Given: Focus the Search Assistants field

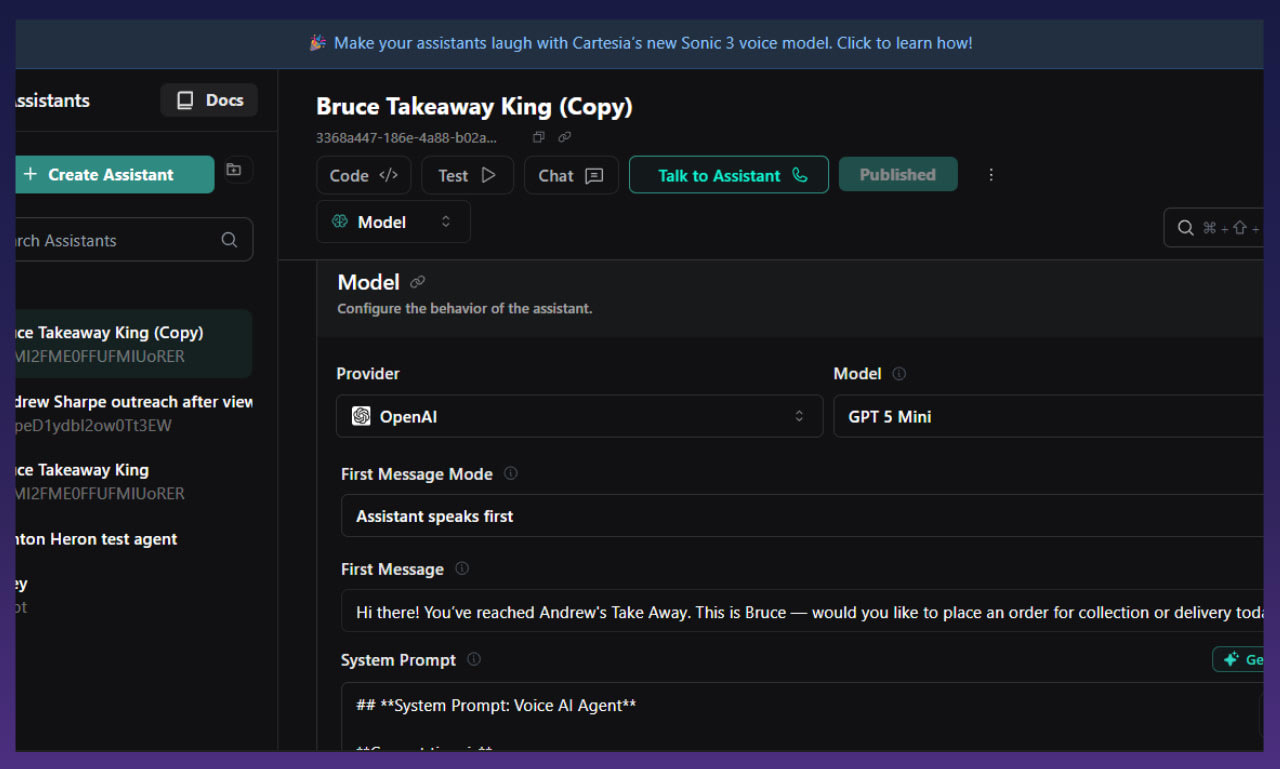Looking at the screenshot, I should (134, 240).
